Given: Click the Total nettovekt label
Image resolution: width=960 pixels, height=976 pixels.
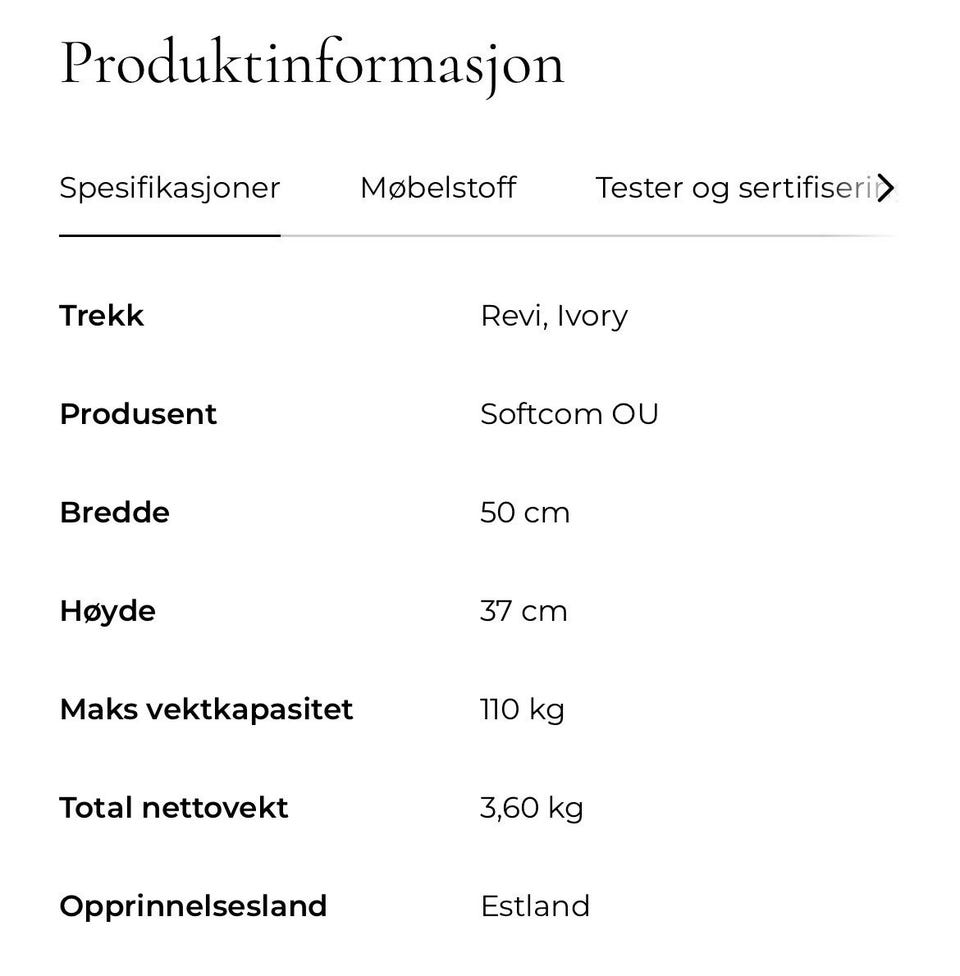Looking at the screenshot, I should [x=174, y=808].
